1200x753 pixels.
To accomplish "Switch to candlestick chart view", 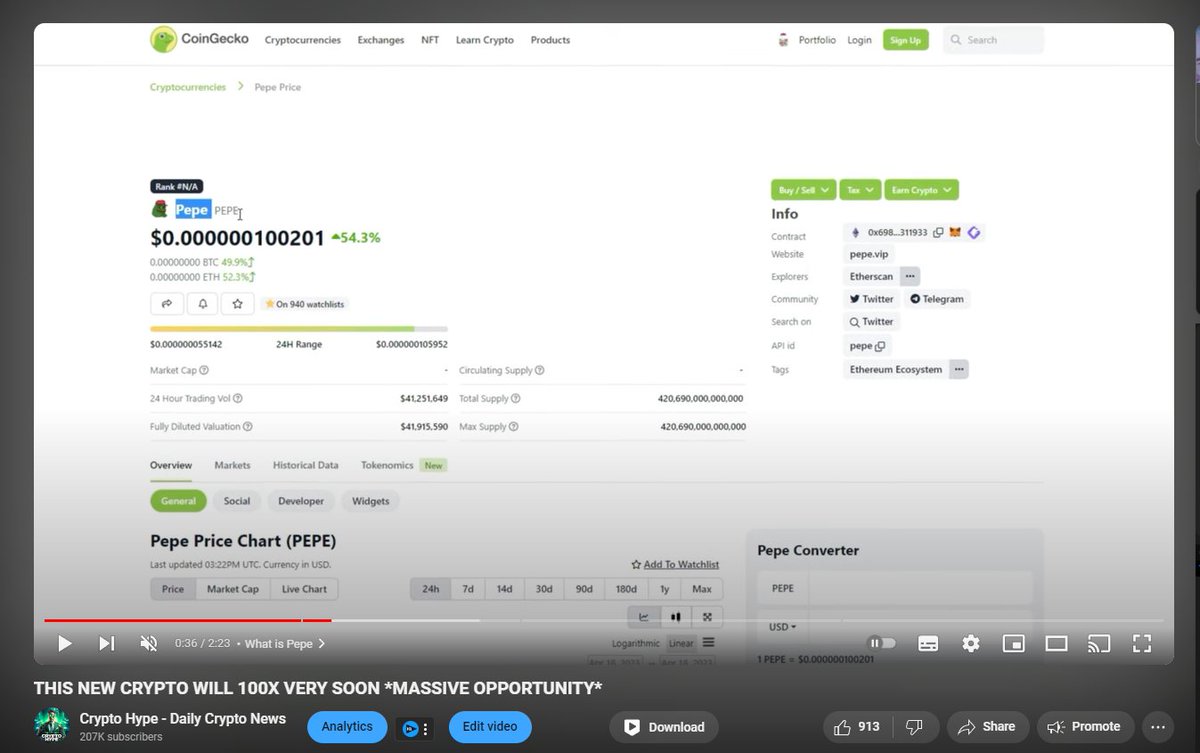I will [676, 617].
